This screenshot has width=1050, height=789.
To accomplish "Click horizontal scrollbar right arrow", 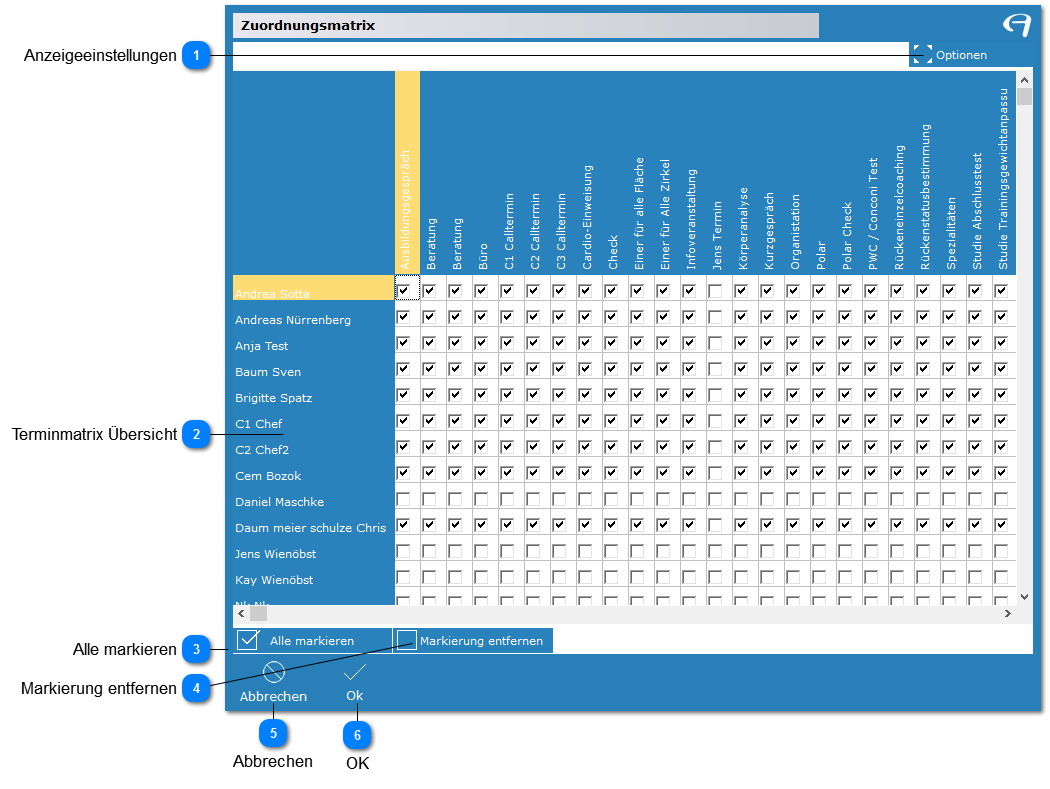I will pyautogui.click(x=1008, y=613).
